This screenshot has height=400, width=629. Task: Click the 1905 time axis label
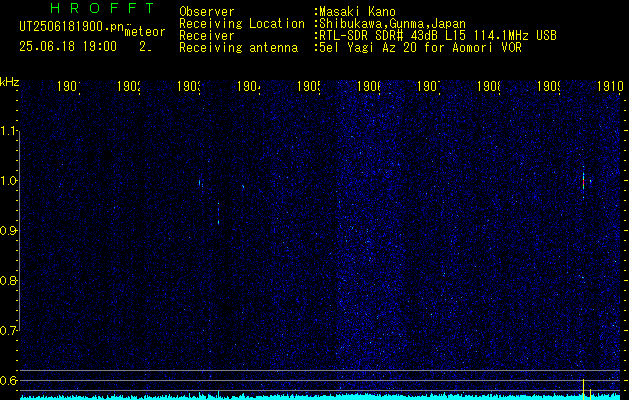coord(309,86)
